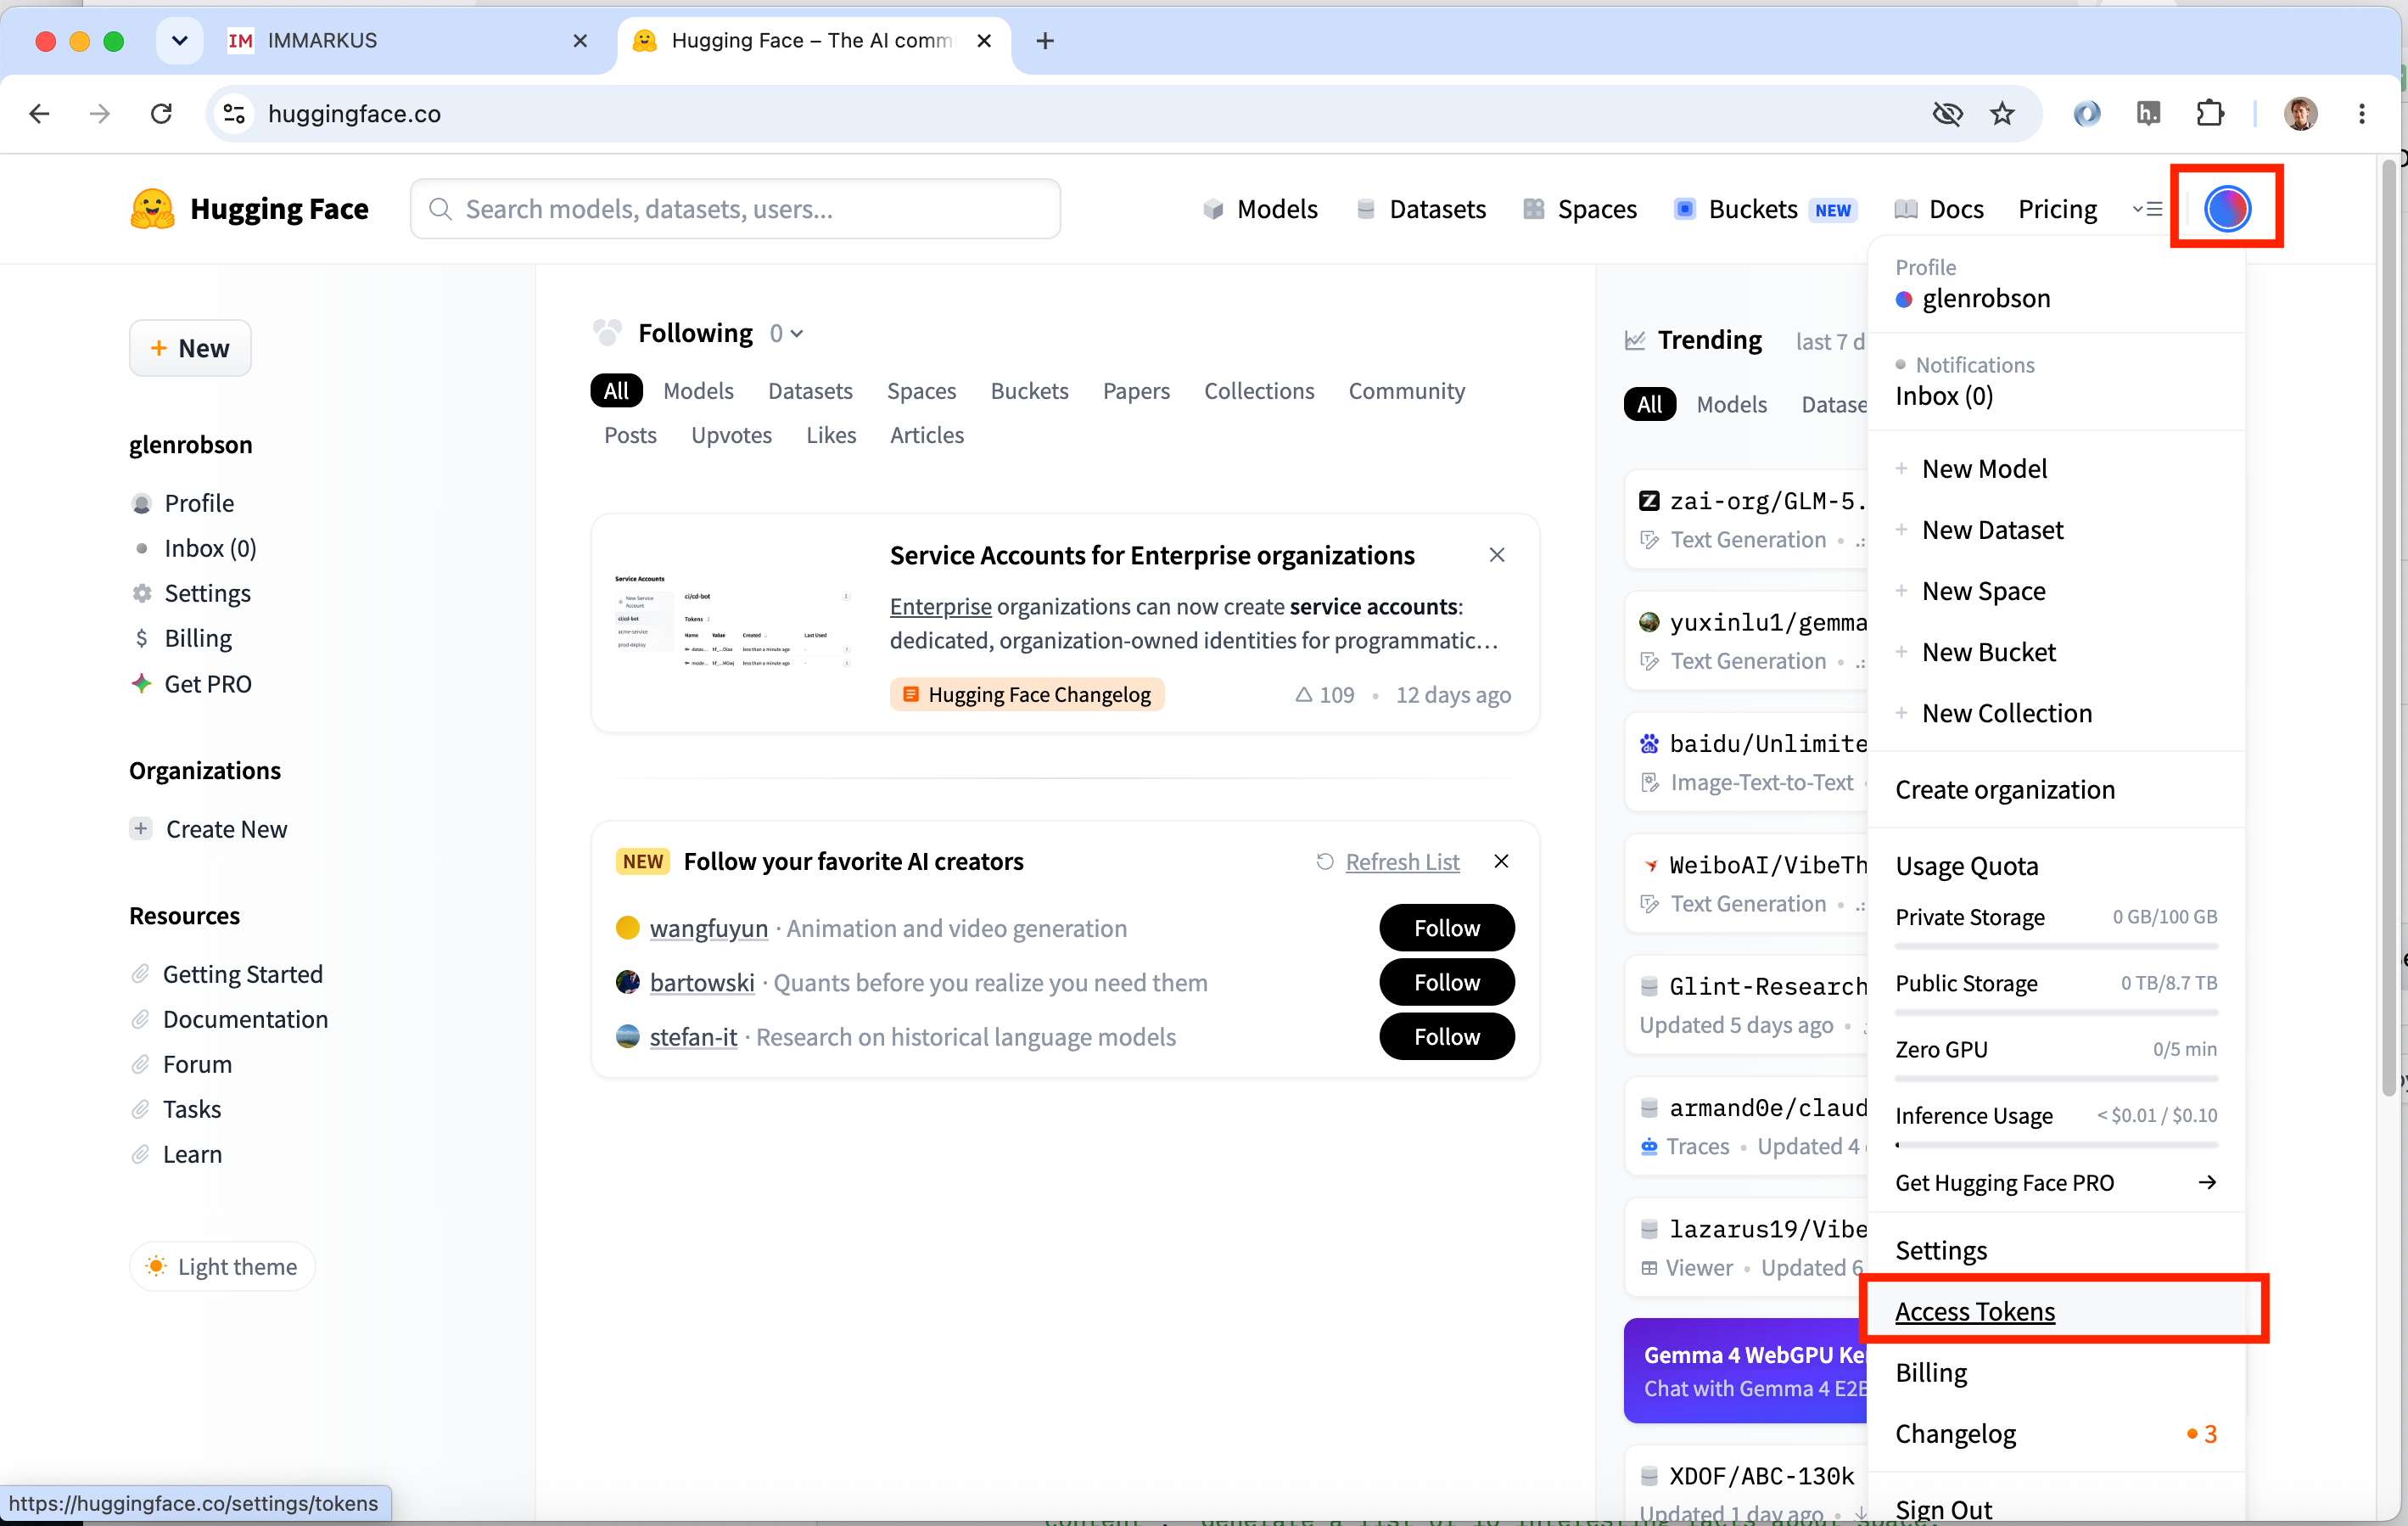
Task: Select the Datasets filter tab under Following
Action: click(810, 390)
